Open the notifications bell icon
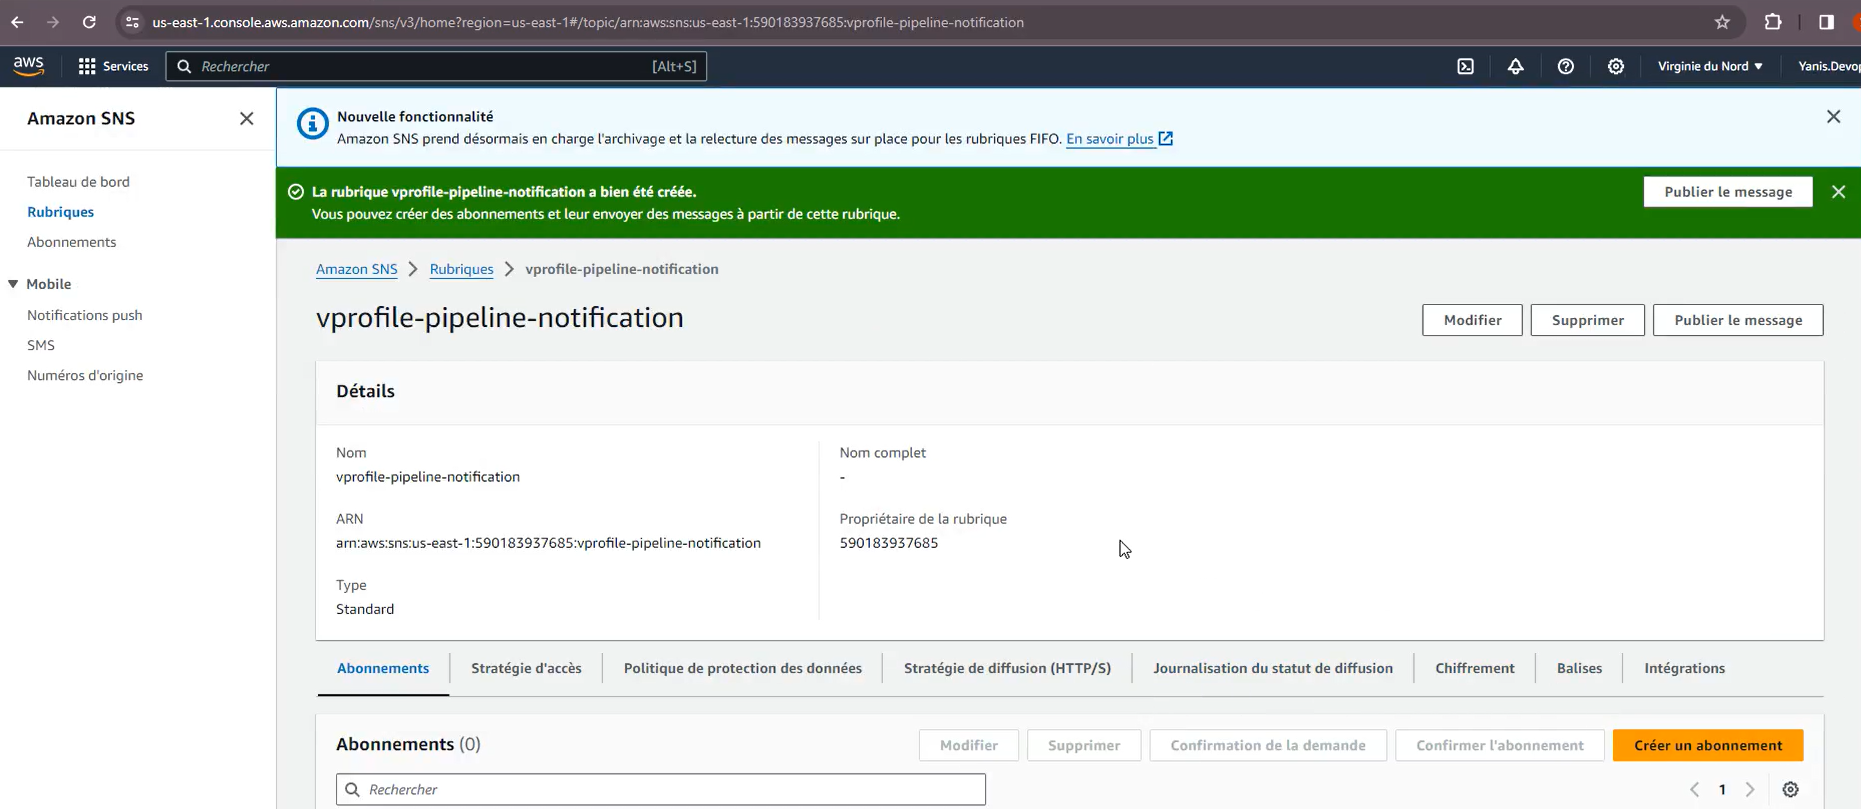The height and width of the screenshot is (809, 1861). tap(1516, 66)
